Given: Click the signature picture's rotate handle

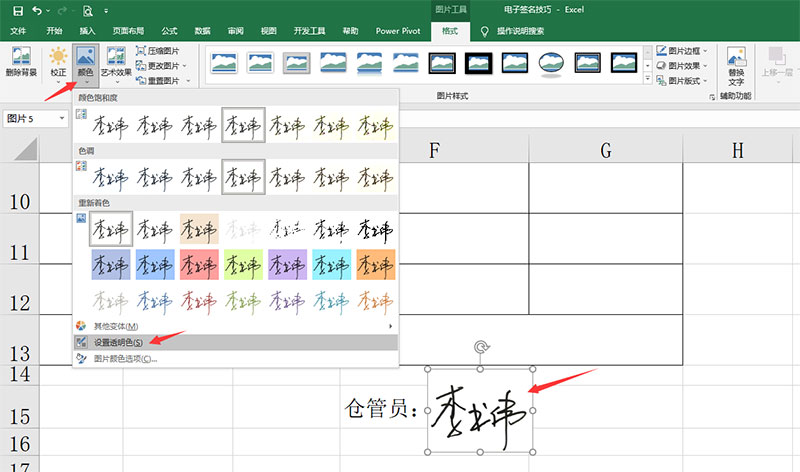Looking at the screenshot, I should tap(481, 347).
